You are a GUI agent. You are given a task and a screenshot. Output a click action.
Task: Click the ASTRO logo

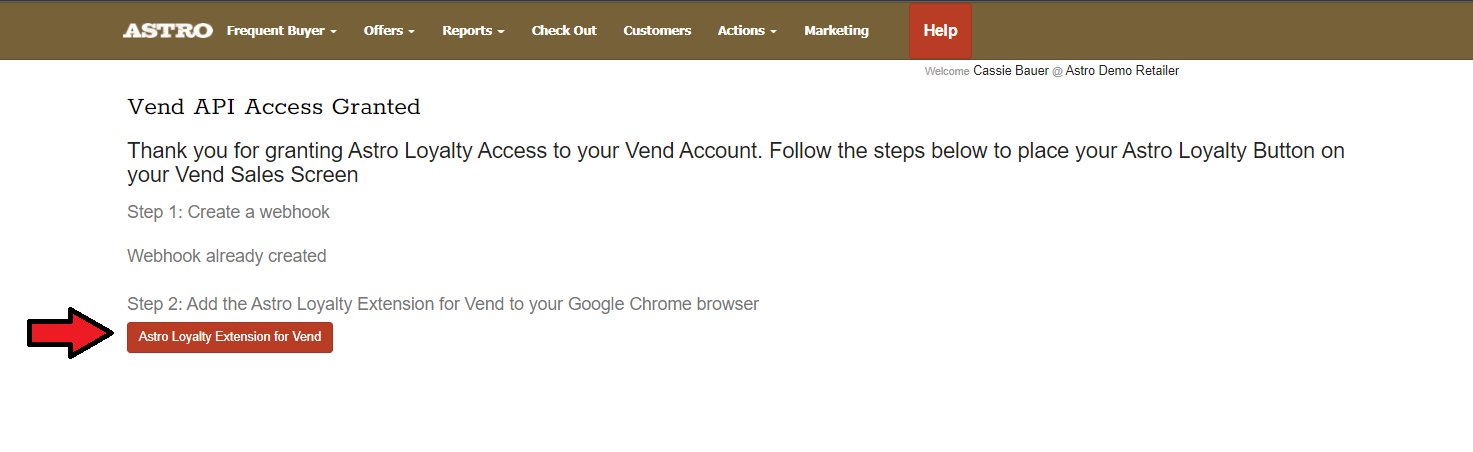click(x=168, y=31)
